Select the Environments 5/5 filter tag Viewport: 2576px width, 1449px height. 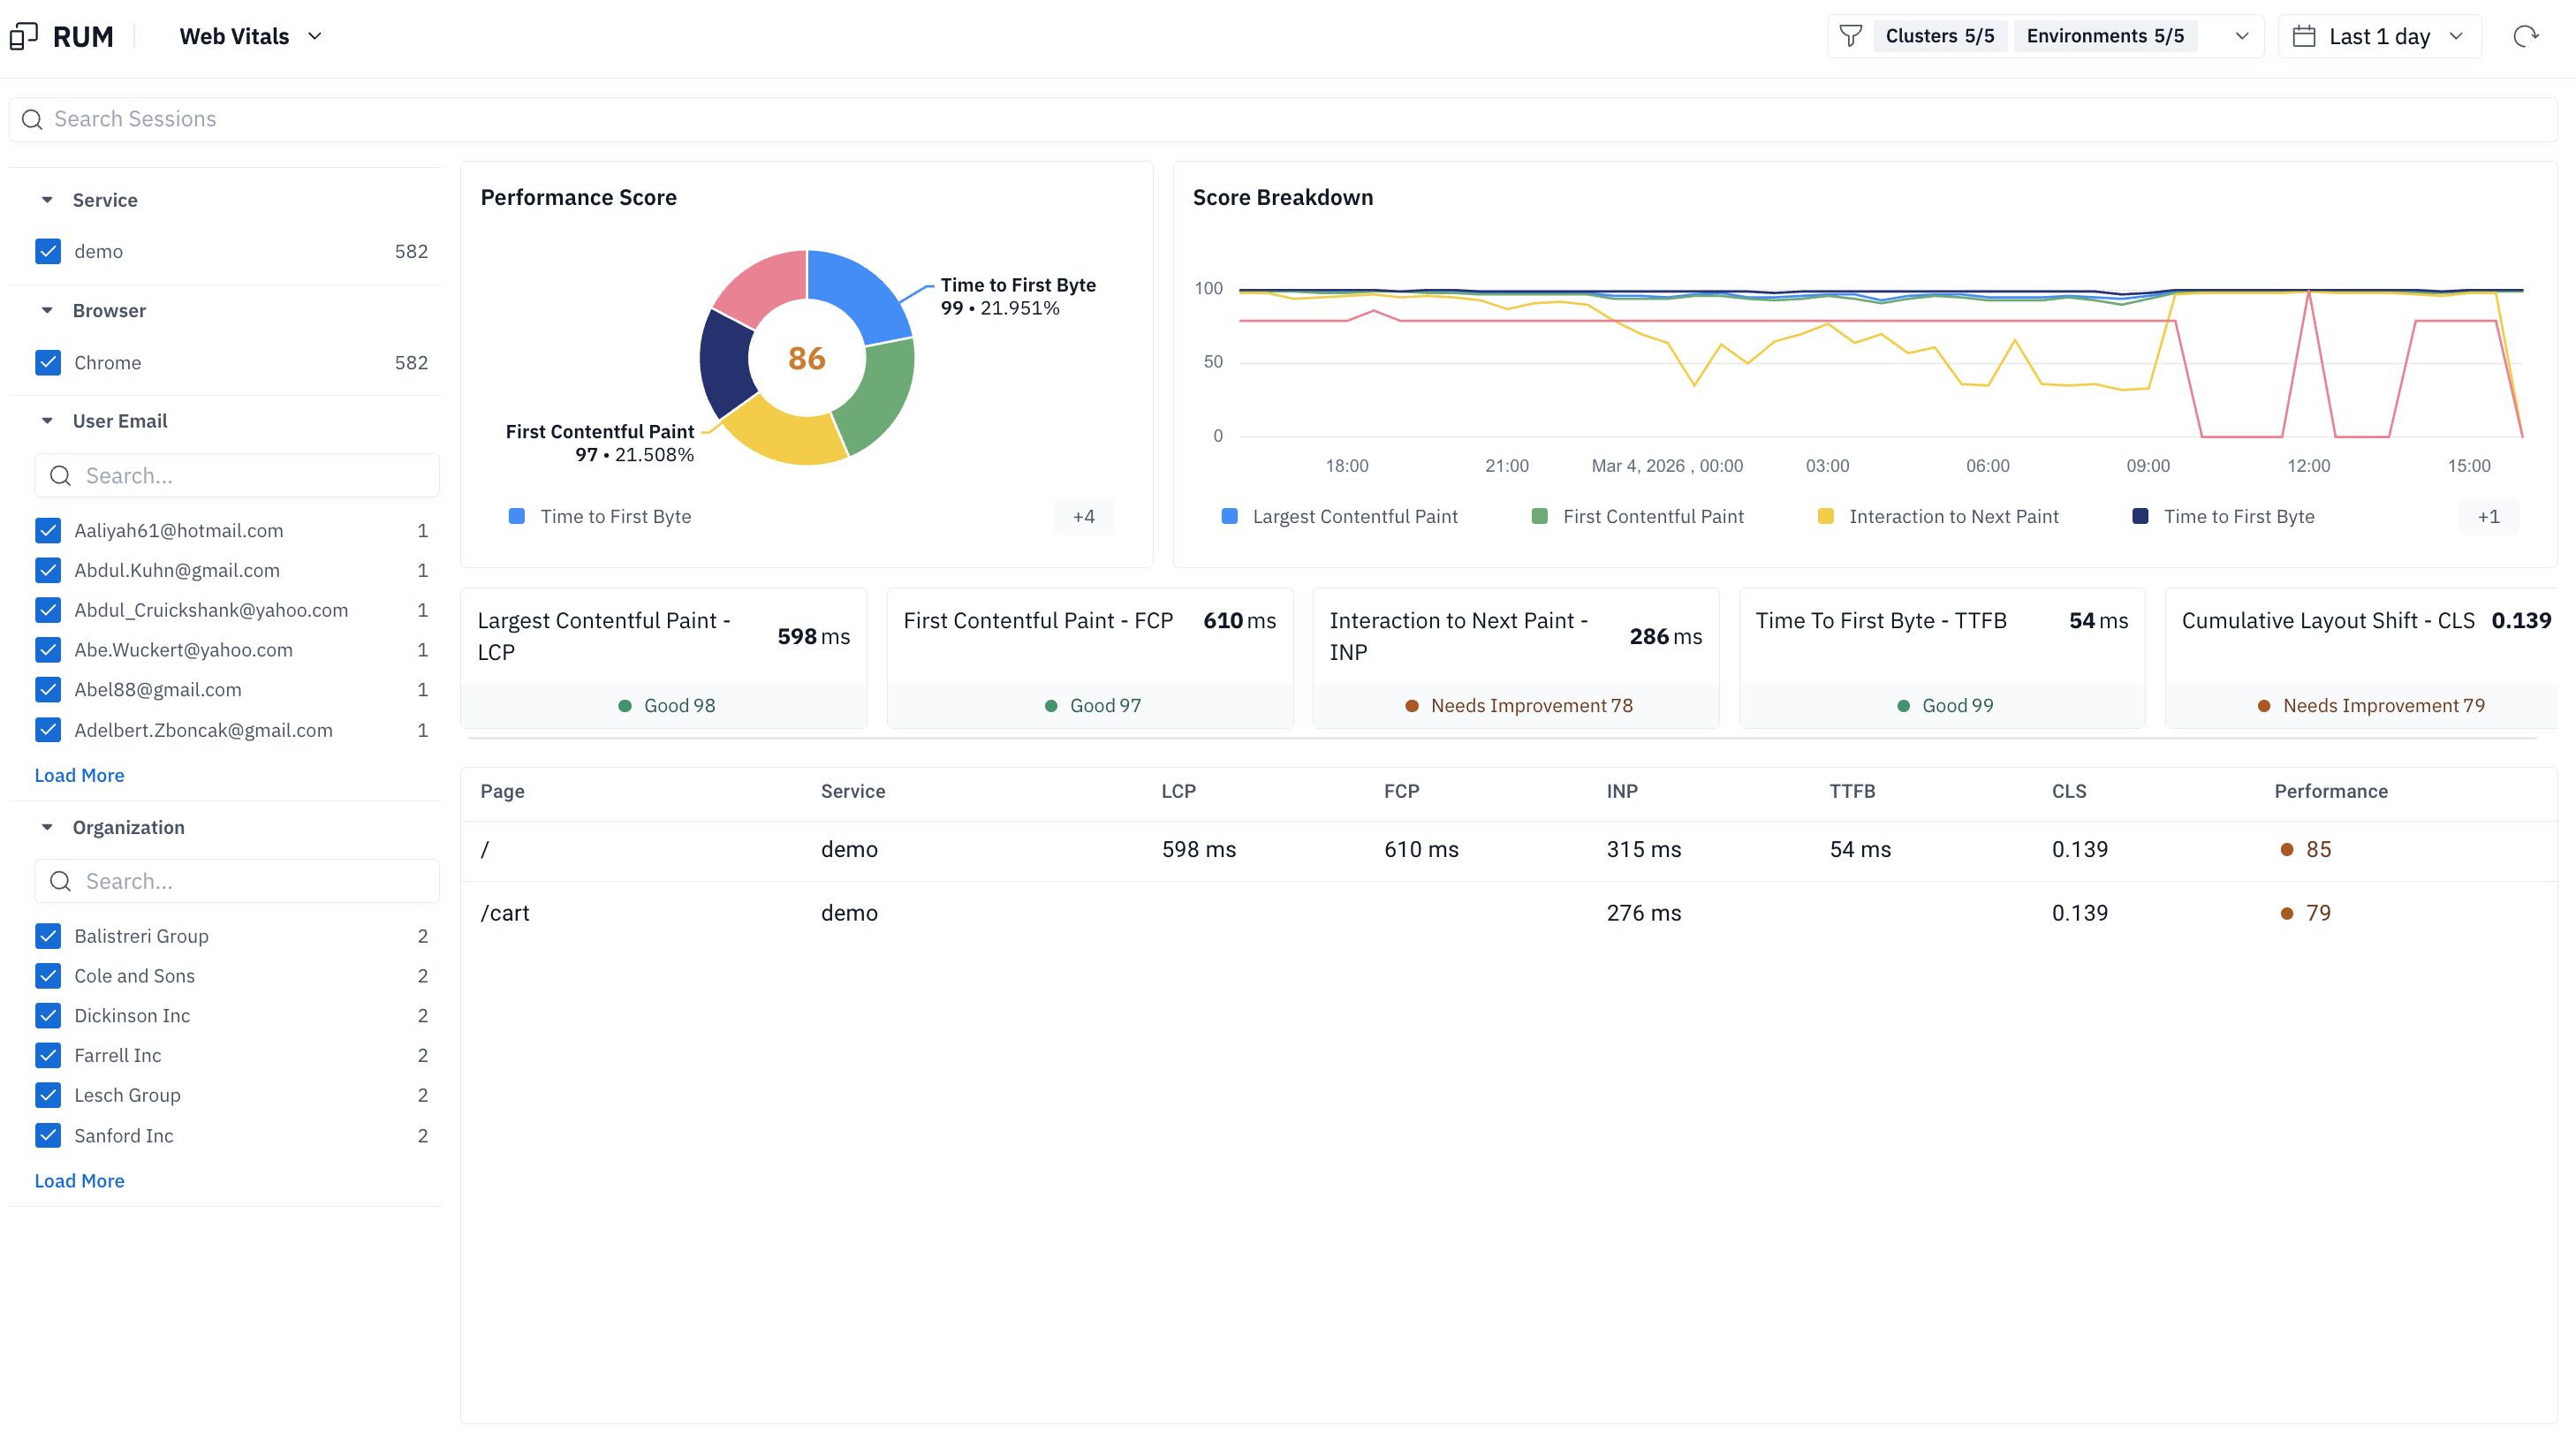[x=2104, y=36]
